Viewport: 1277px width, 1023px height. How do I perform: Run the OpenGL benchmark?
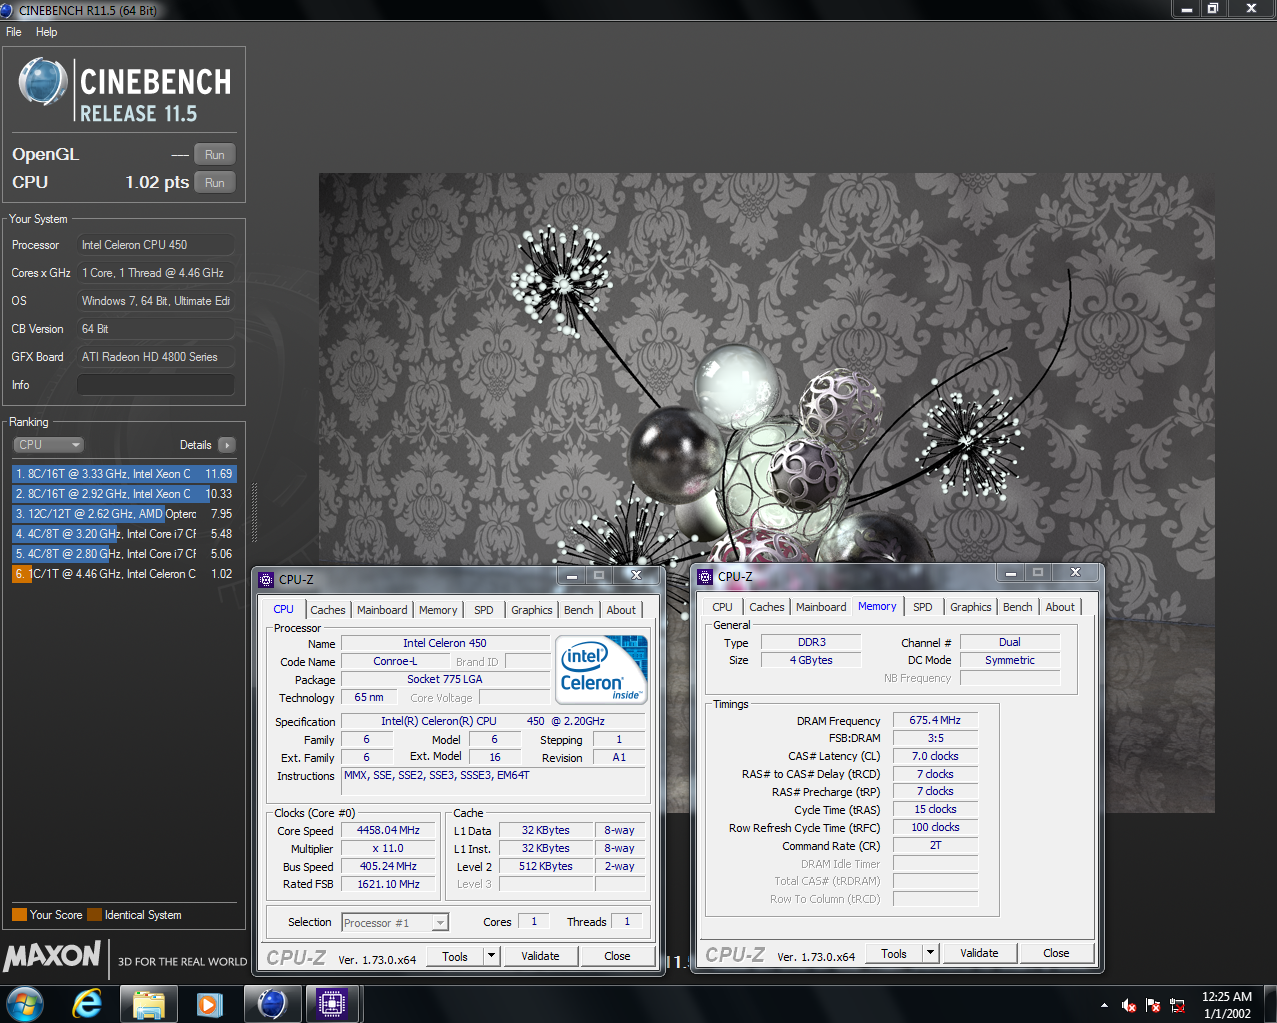pos(215,154)
